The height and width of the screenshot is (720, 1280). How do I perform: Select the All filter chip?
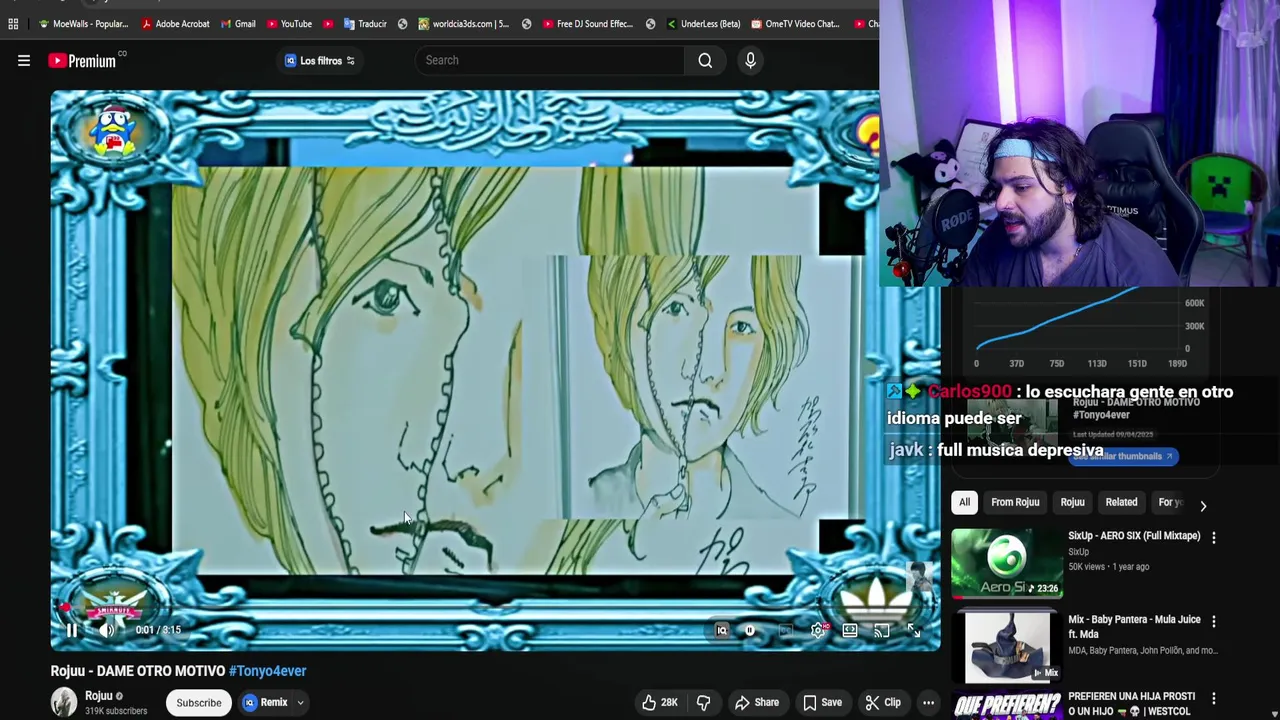pos(964,502)
